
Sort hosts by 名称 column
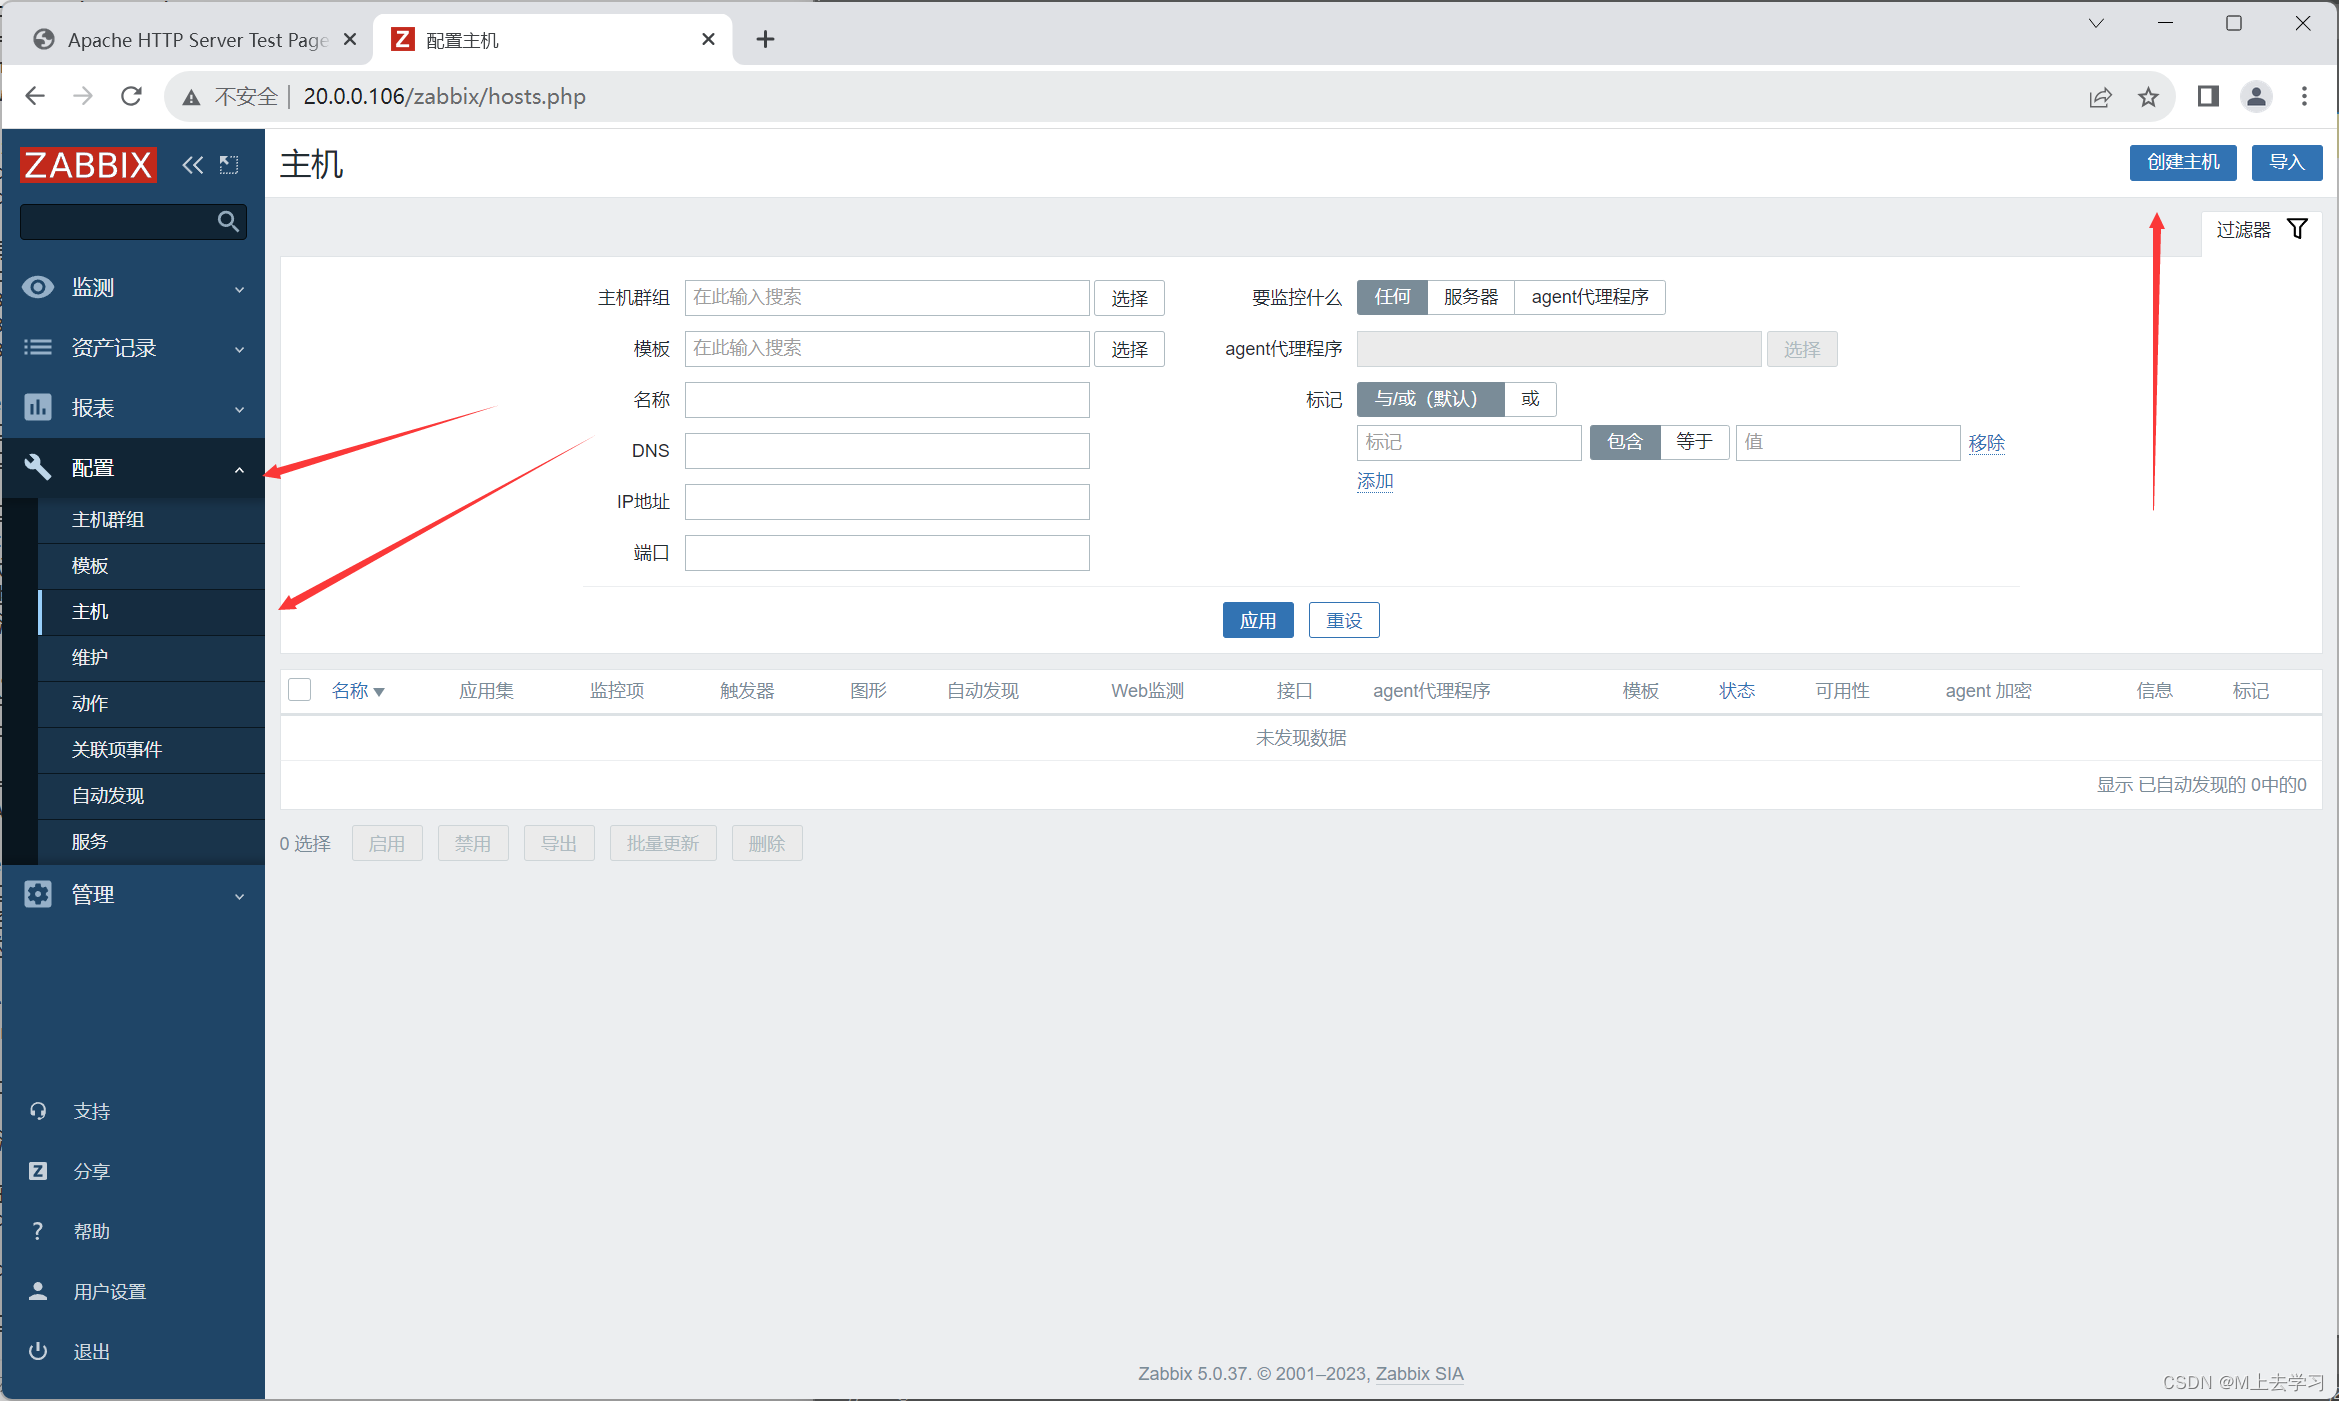(358, 691)
